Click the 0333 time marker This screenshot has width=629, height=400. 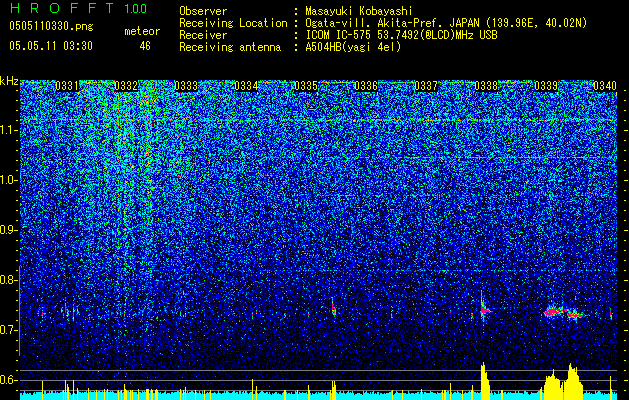(x=186, y=86)
